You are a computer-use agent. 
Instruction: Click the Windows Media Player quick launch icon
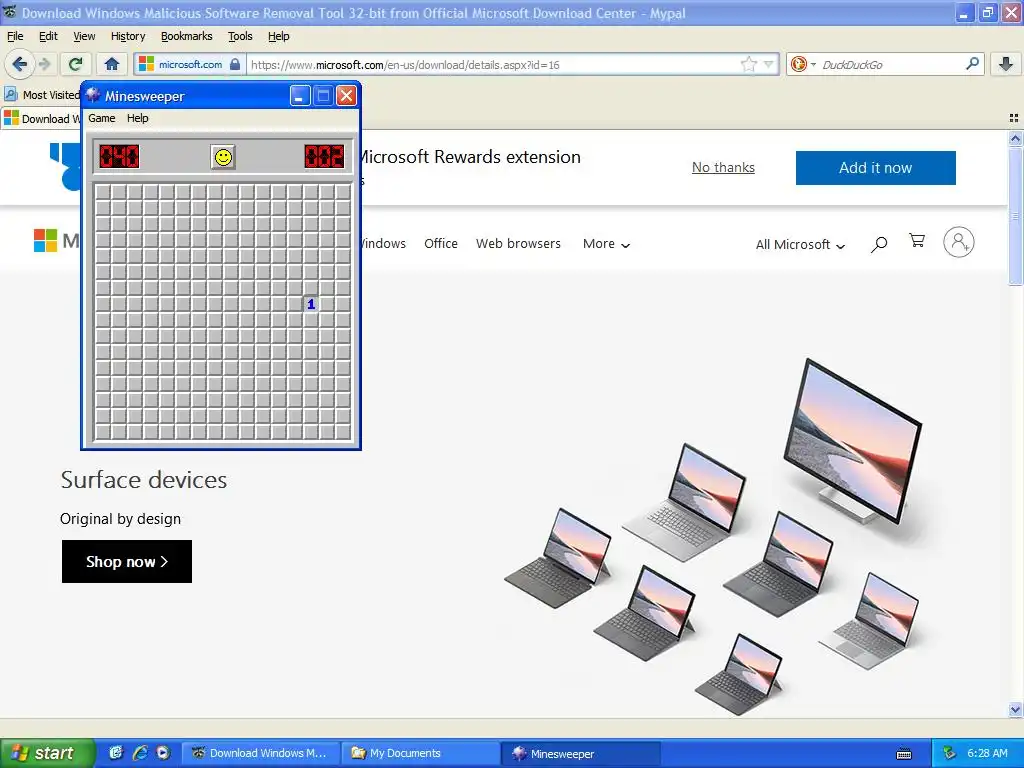tap(163, 753)
